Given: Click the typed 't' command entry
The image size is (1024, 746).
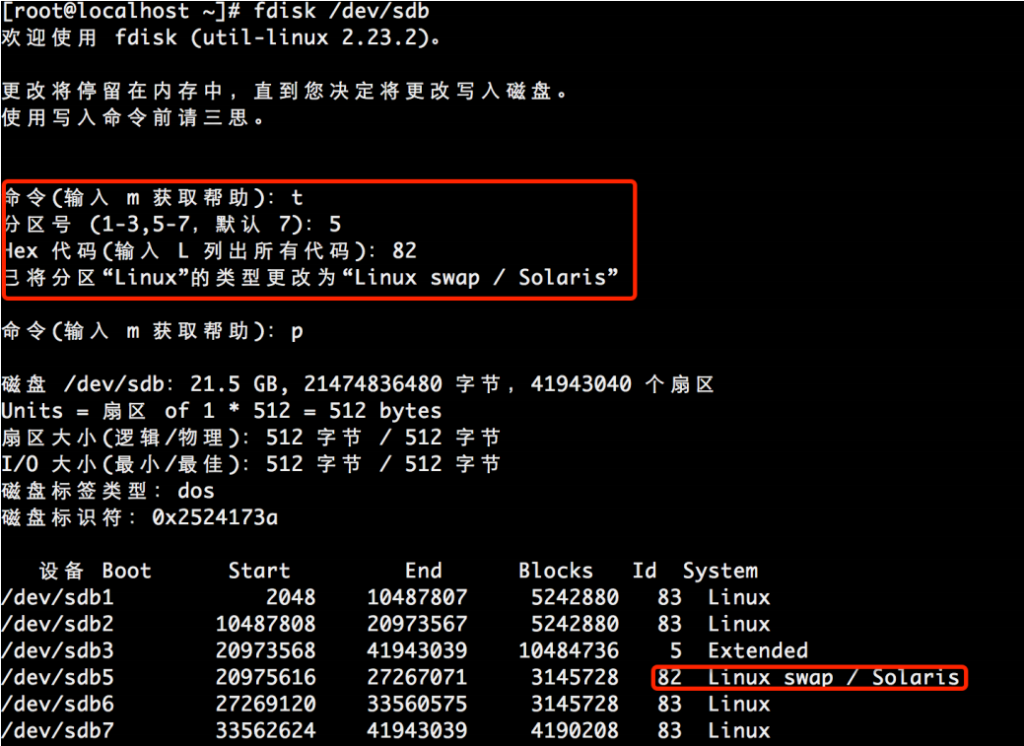Looking at the screenshot, I should [x=297, y=198].
